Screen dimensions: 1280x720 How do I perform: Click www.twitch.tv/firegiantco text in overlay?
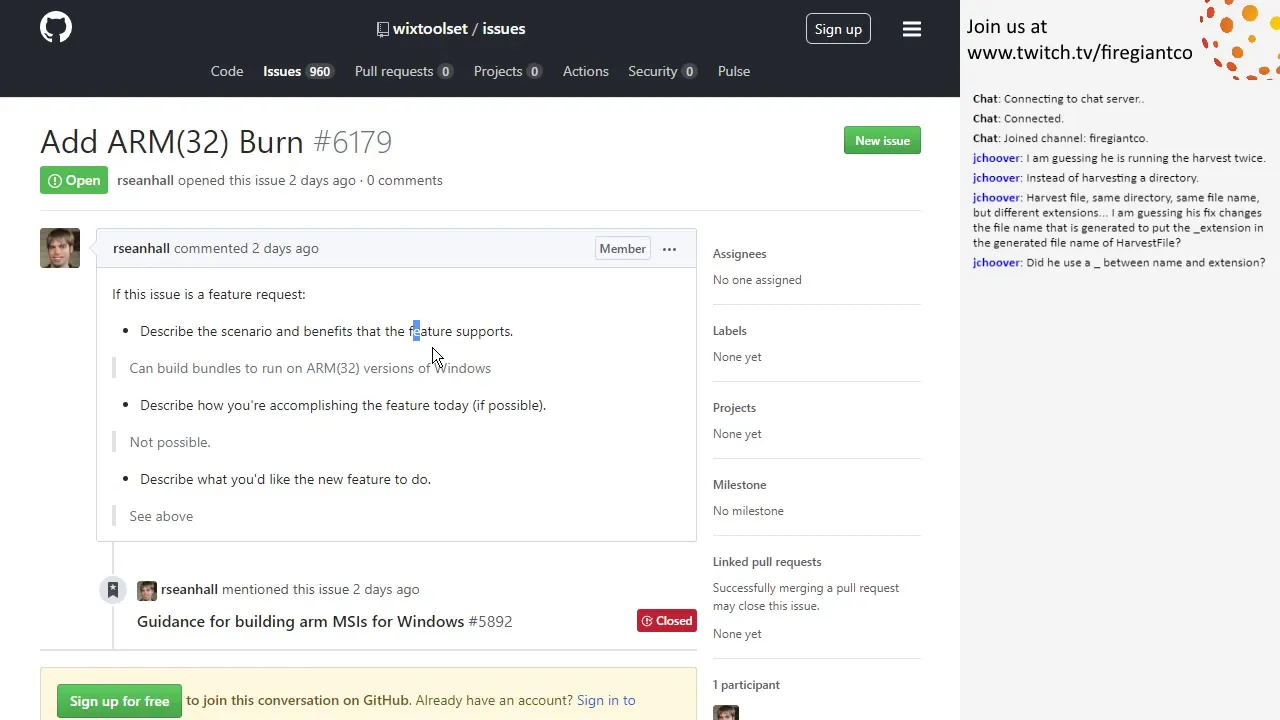(1080, 53)
